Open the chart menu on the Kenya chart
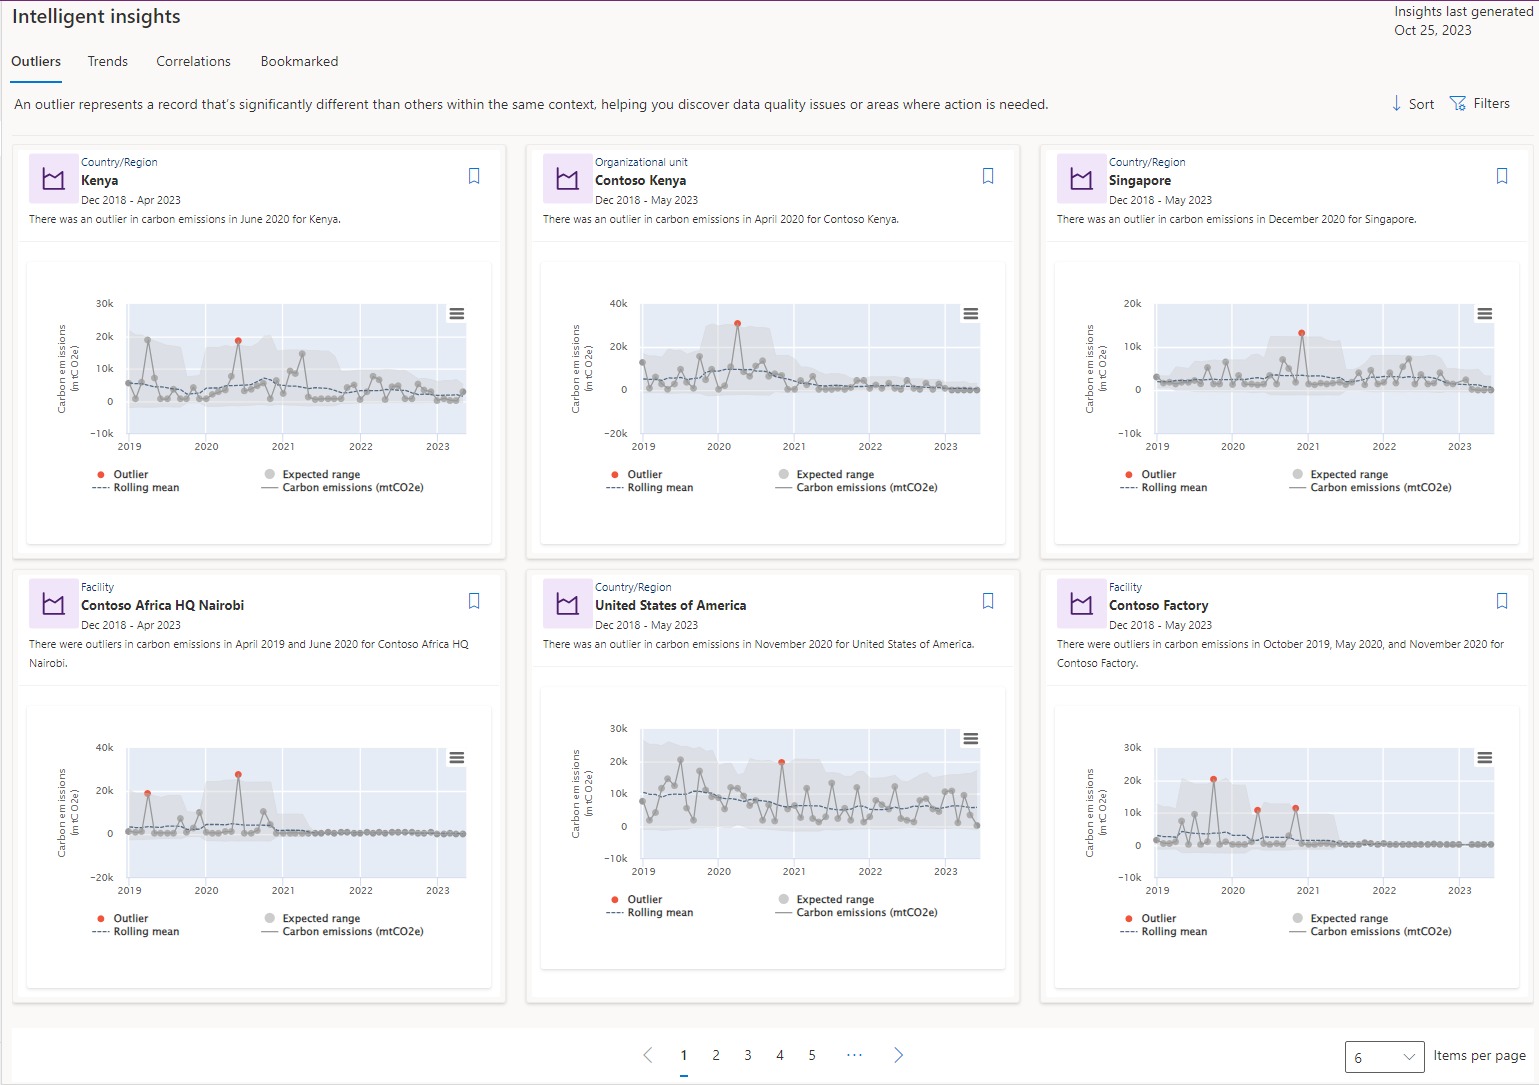 click(x=457, y=313)
